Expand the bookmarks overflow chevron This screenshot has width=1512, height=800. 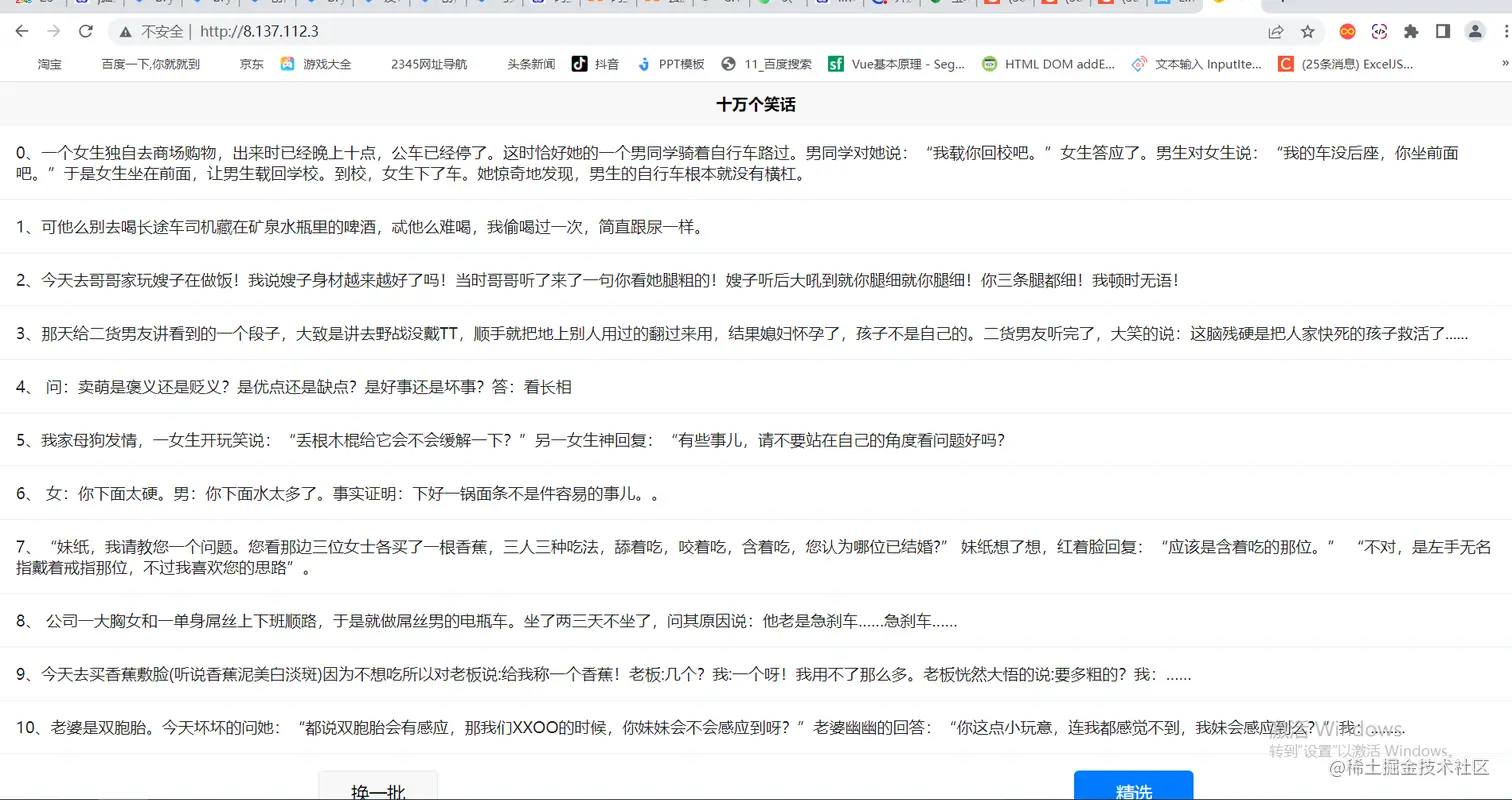1503,64
